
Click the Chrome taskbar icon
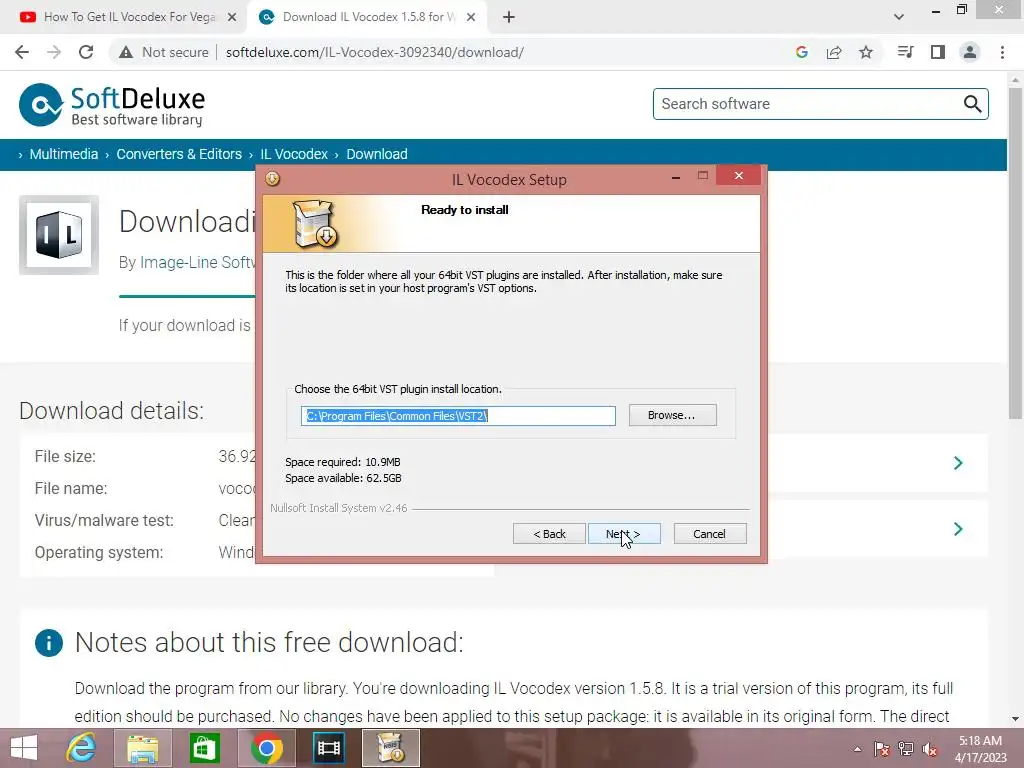(x=266, y=748)
